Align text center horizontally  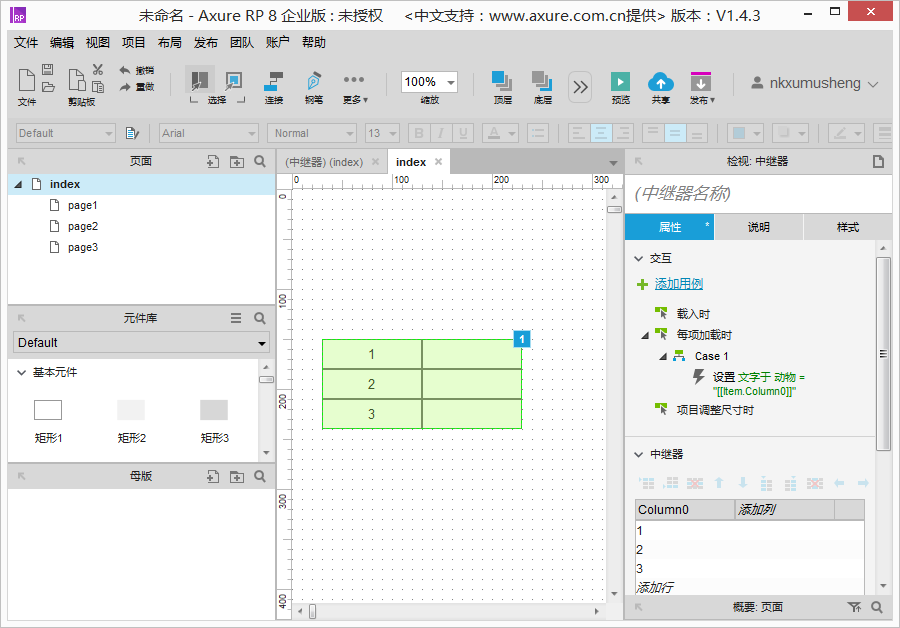601,133
